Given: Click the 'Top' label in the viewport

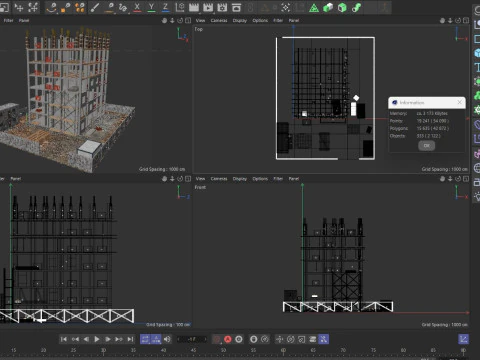Looking at the screenshot, I should point(199,29).
